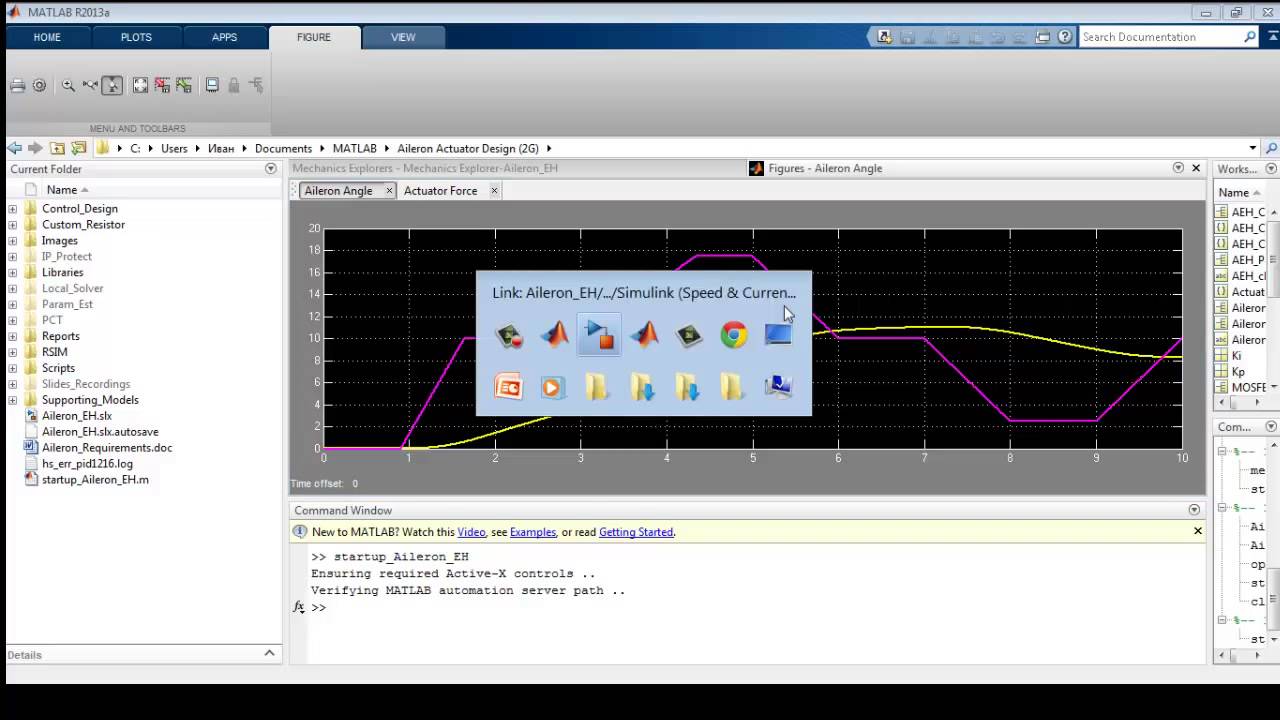This screenshot has height=720, width=1280.
Task: Print the scope figure from the toolbar
Action: click(x=17, y=86)
